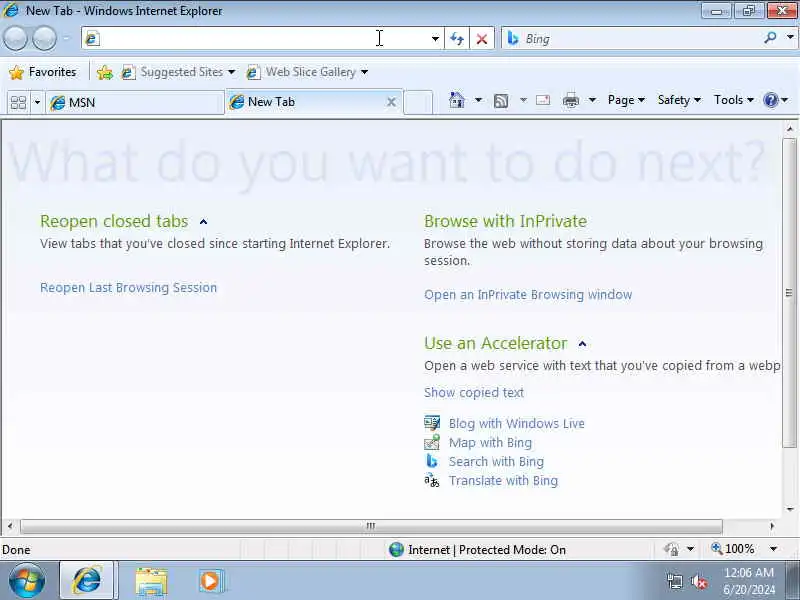Click the scroll right arrow button
800x600 pixels.
point(772,526)
